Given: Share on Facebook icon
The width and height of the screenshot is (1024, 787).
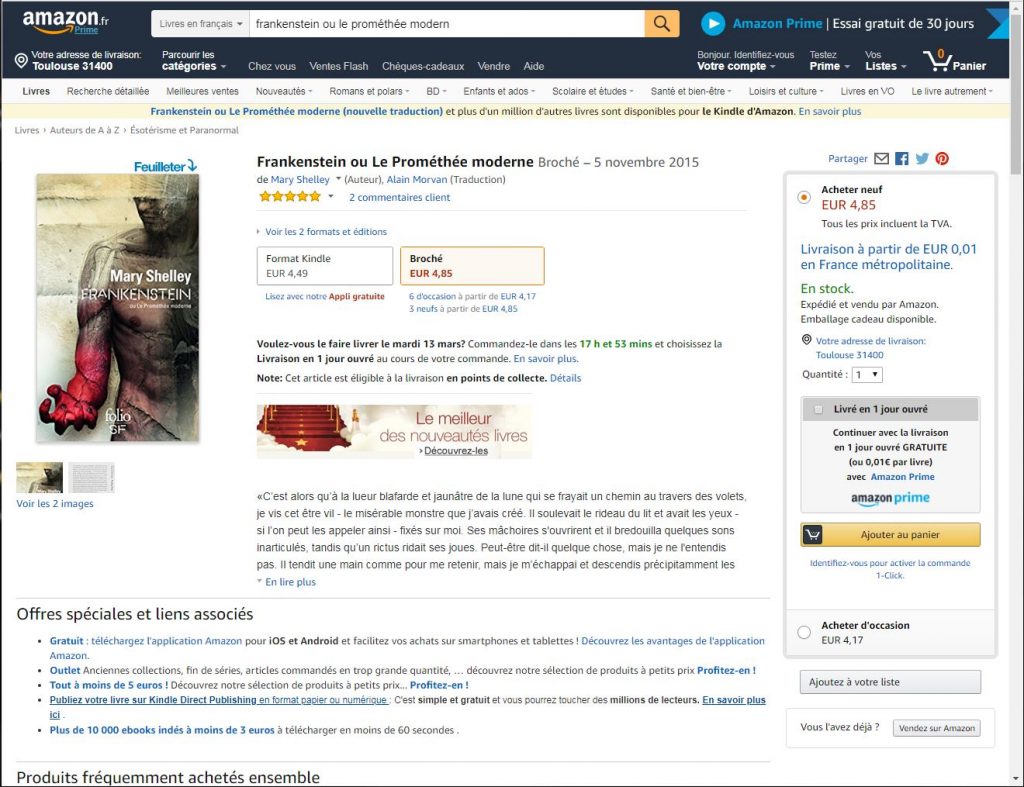Looking at the screenshot, I should click(902, 159).
